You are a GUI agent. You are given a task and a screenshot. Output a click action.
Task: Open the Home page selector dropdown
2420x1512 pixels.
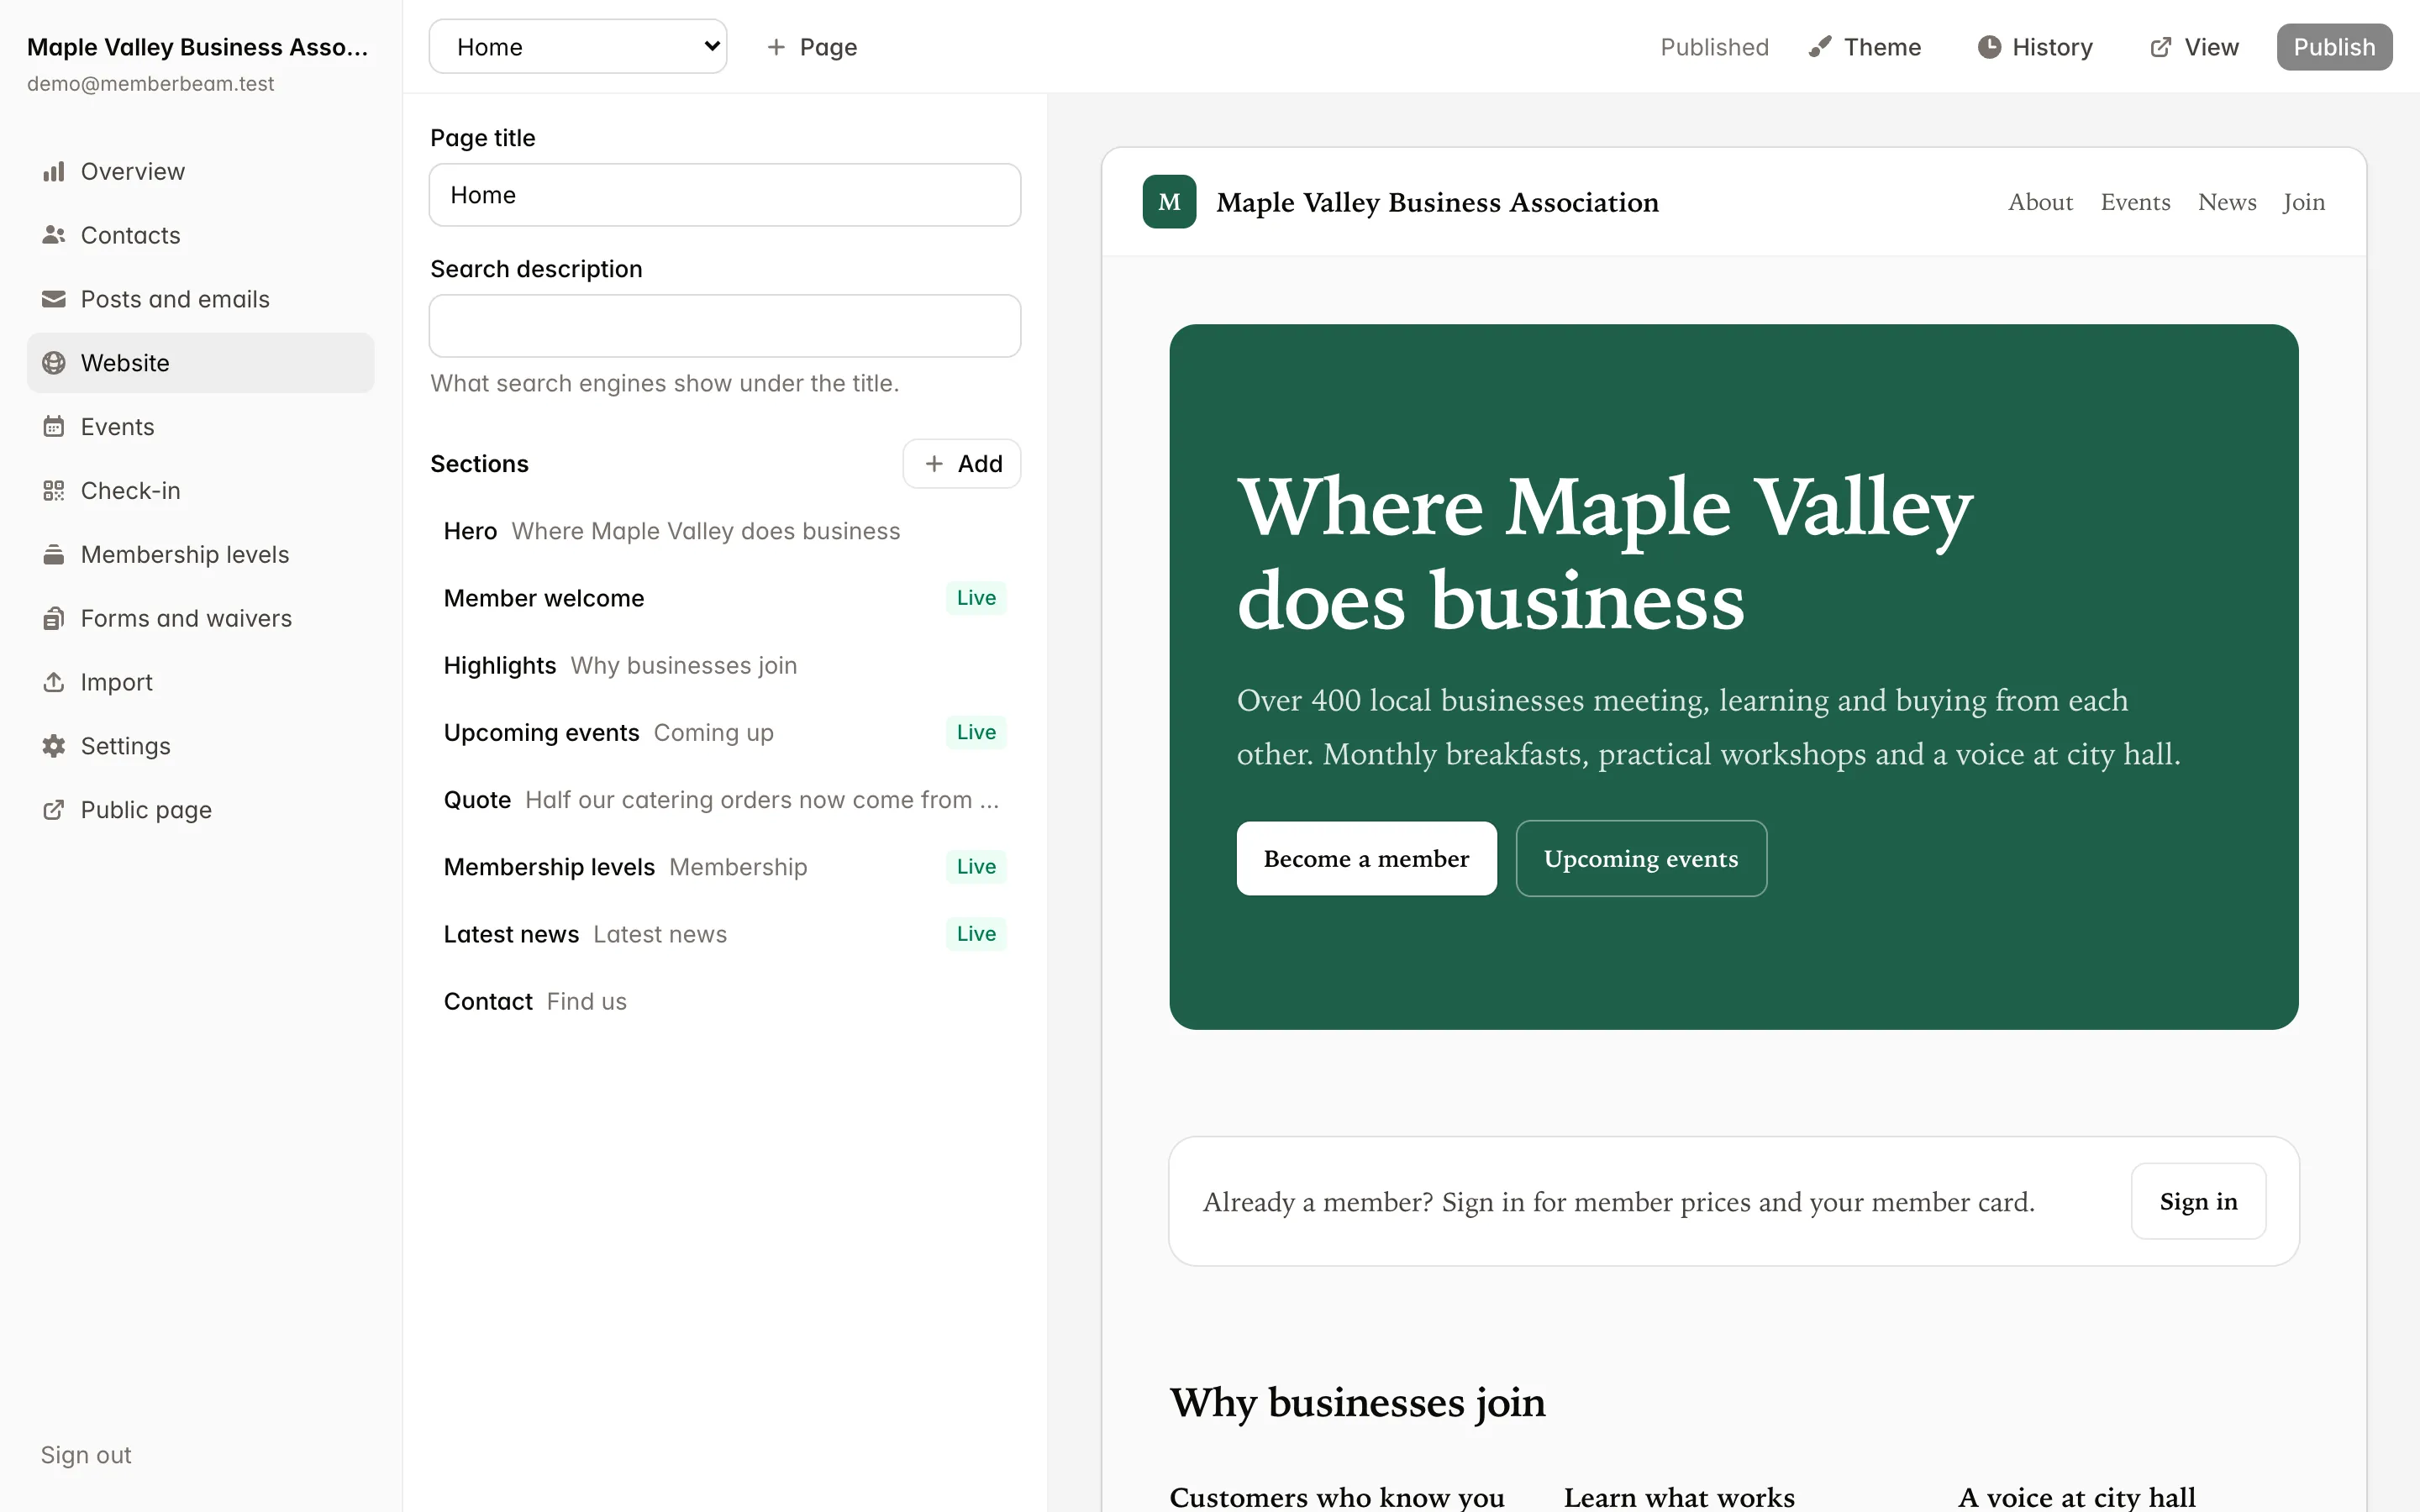[578, 47]
